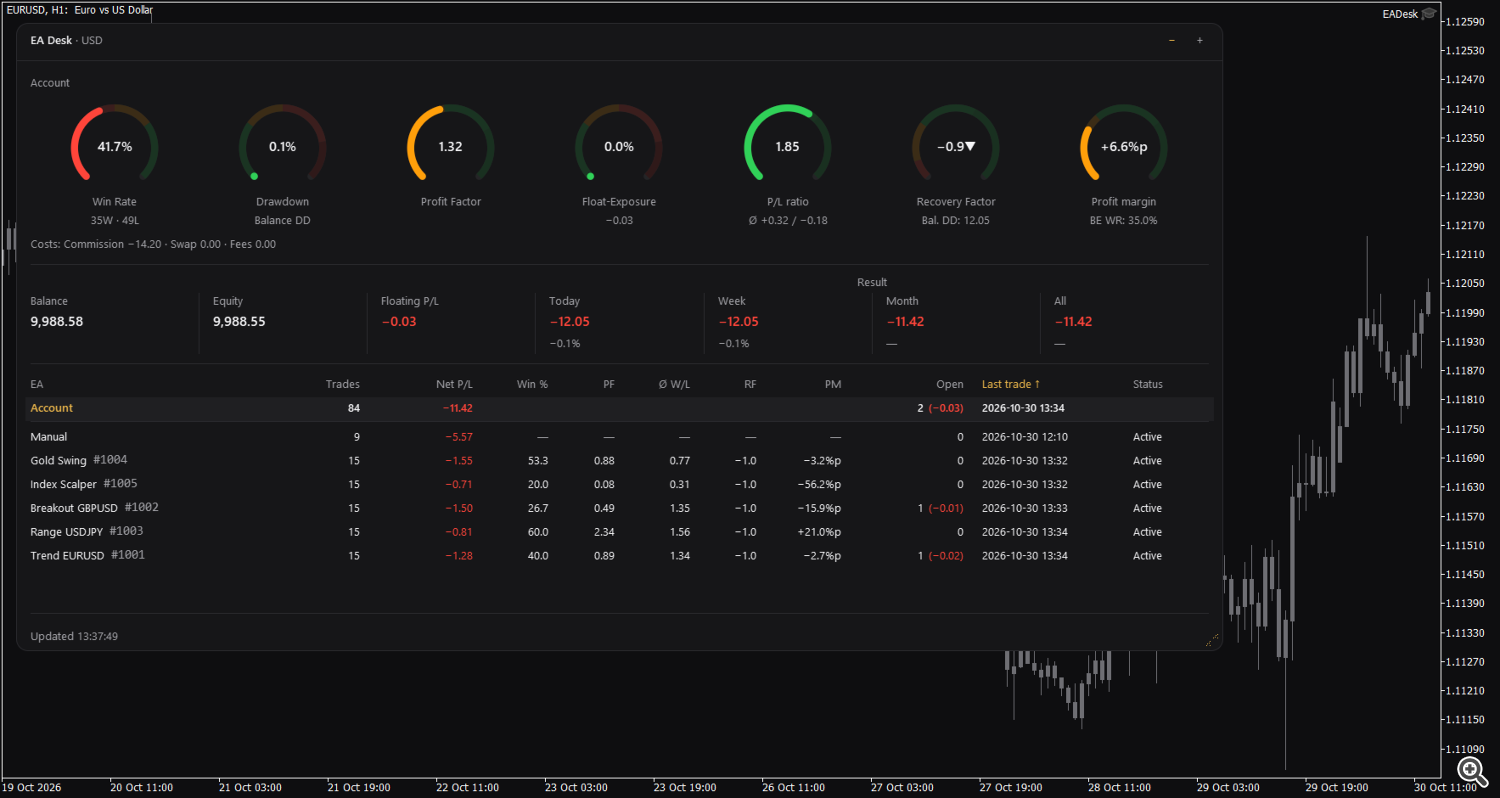
Task: Click the Floating P/L value −0.03
Action: (x=399, y=322)
